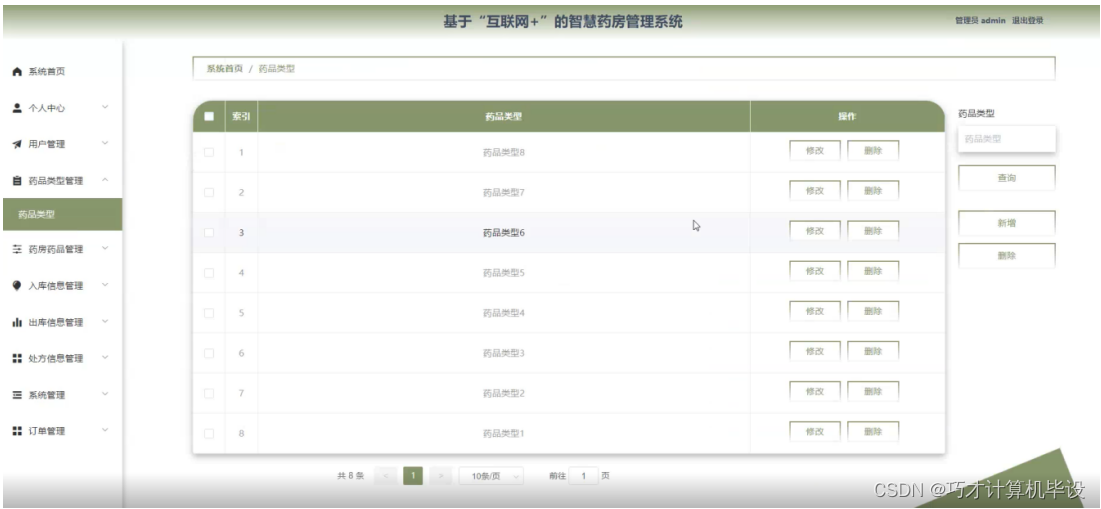Click the 退出登录 logout link
The height and width of the screenshot is (509, 1101).
pos(1027,20)
